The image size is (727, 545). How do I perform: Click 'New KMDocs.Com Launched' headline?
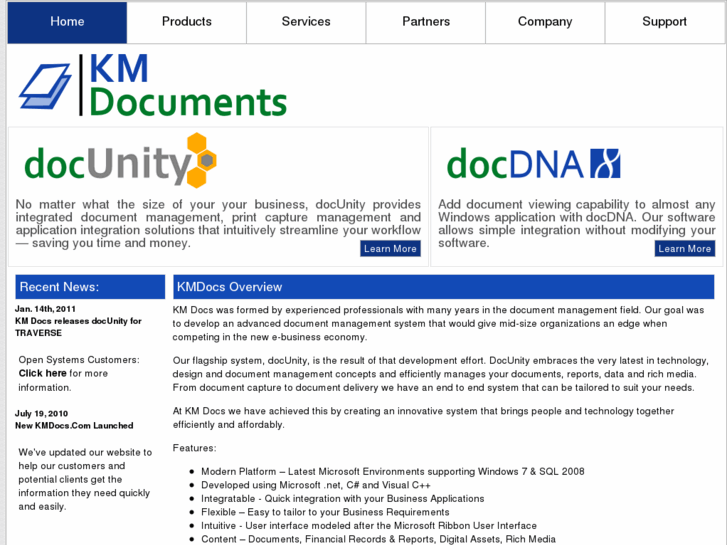74,425
